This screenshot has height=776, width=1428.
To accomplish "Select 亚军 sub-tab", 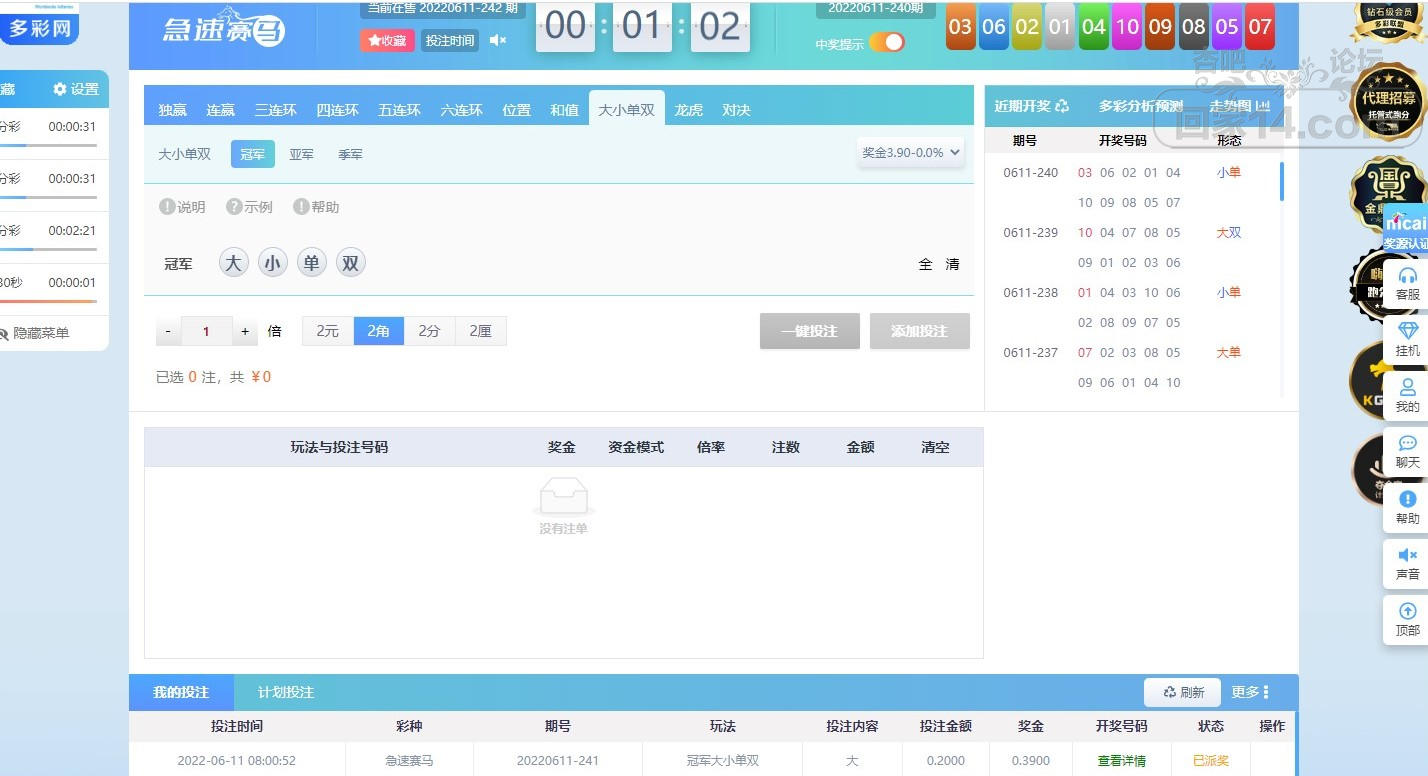I will (301, 154).
